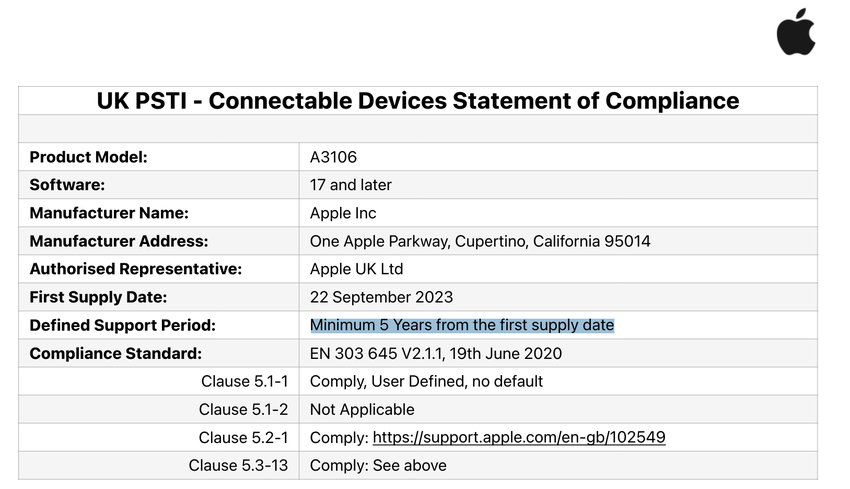The image size is (850, 489).
Task: Click the Clause 5.1-2 label
Action: click(x=243, y=409)
